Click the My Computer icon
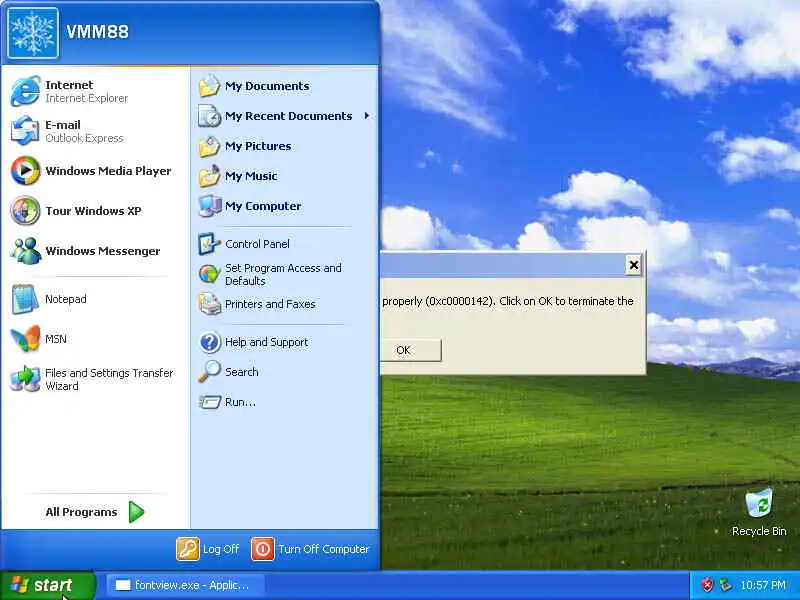The height and width of the screenshot is (600, 800). point(209,206)
